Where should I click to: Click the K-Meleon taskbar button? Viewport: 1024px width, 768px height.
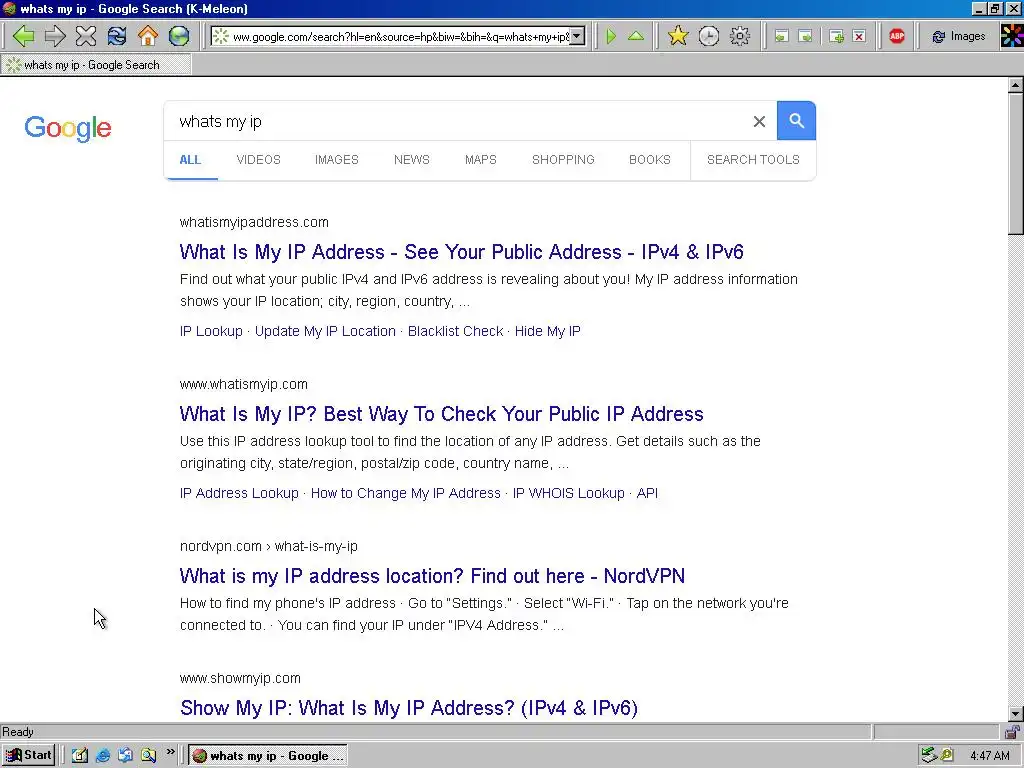[268, 756]
